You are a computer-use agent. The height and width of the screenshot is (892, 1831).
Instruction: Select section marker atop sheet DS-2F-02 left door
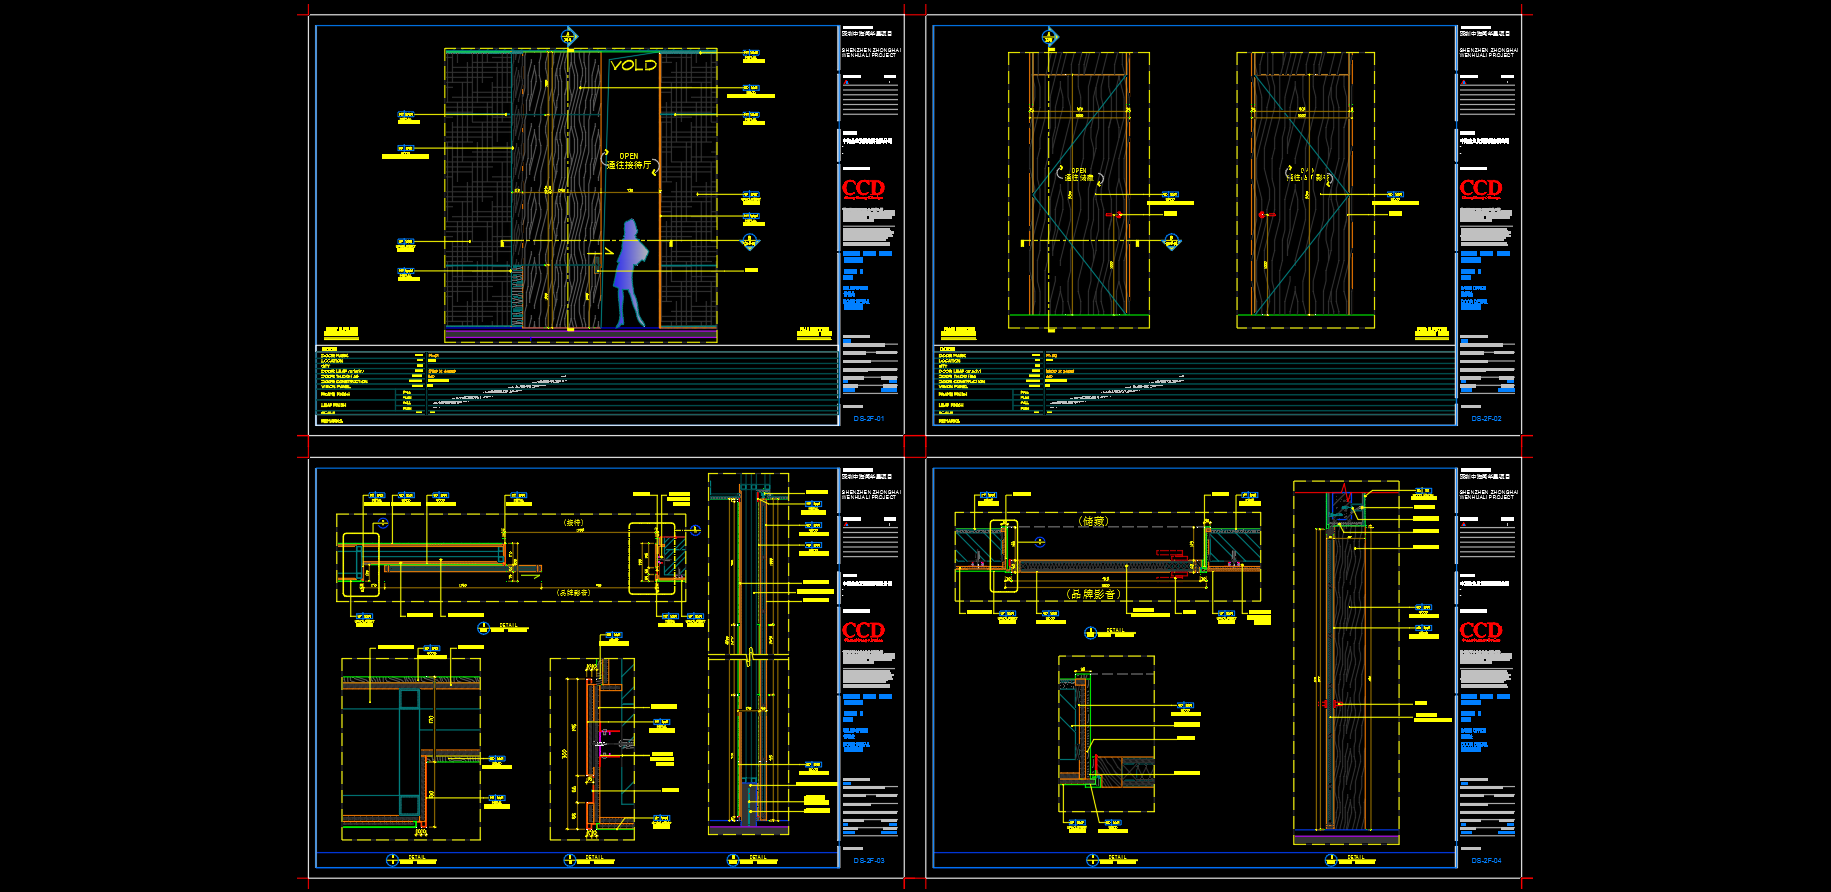(x=1050, y=37)
